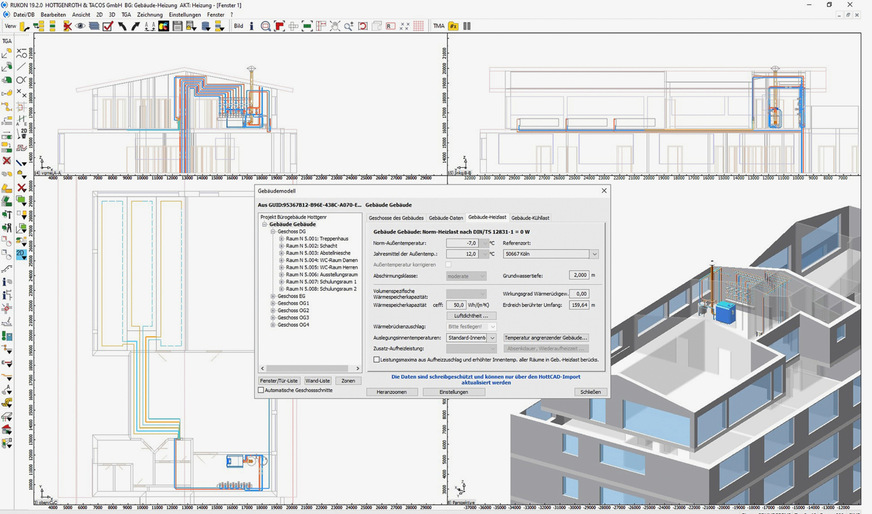Click the red grid icon in toolbar
The height and width of the screenshot is (514, 872).
[418, 26]
